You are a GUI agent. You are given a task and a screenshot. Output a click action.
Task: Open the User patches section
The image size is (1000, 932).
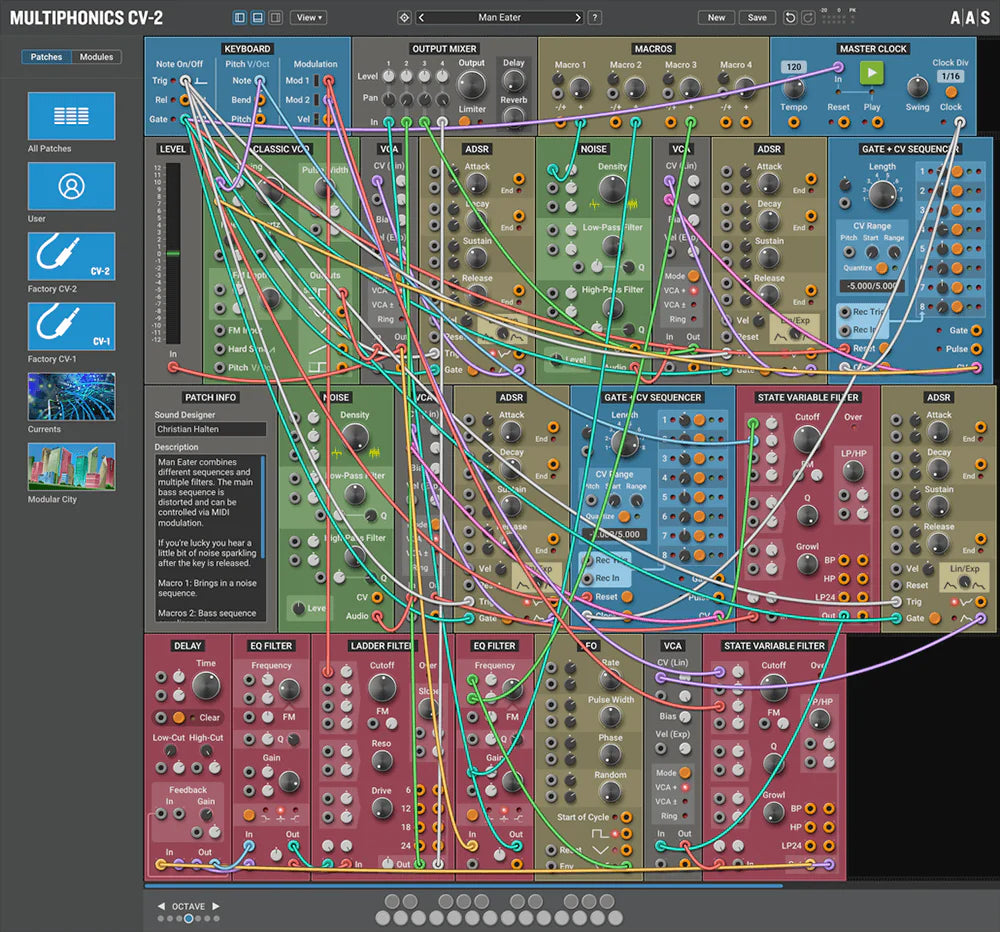(70, 186)
